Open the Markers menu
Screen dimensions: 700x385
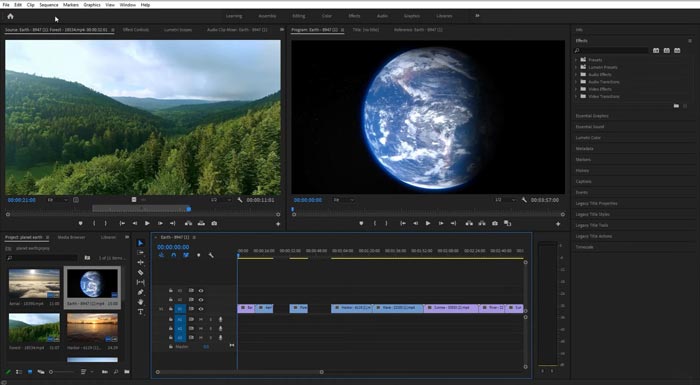(x=71, y=4)
